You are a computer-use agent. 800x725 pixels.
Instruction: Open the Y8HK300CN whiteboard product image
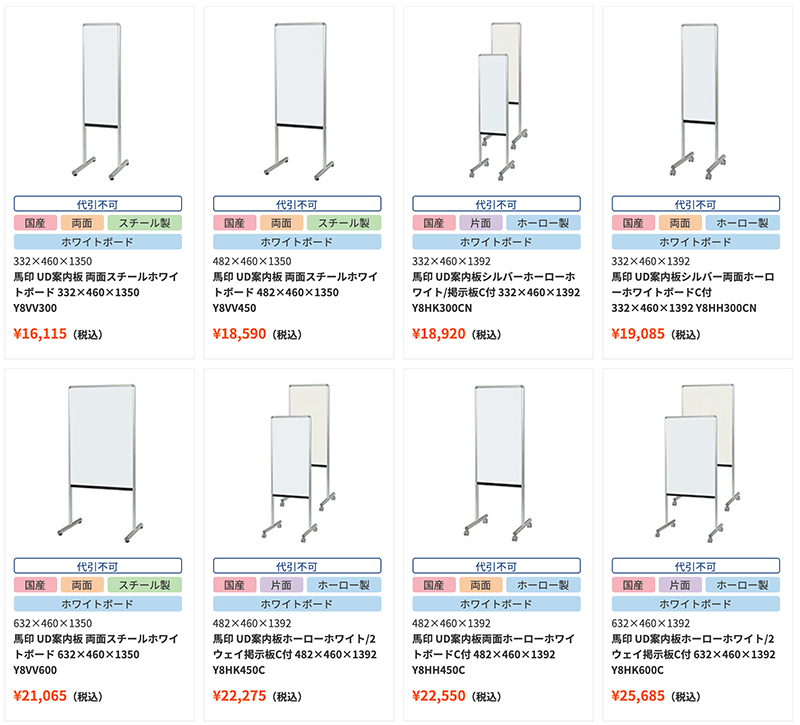point(498,101)
